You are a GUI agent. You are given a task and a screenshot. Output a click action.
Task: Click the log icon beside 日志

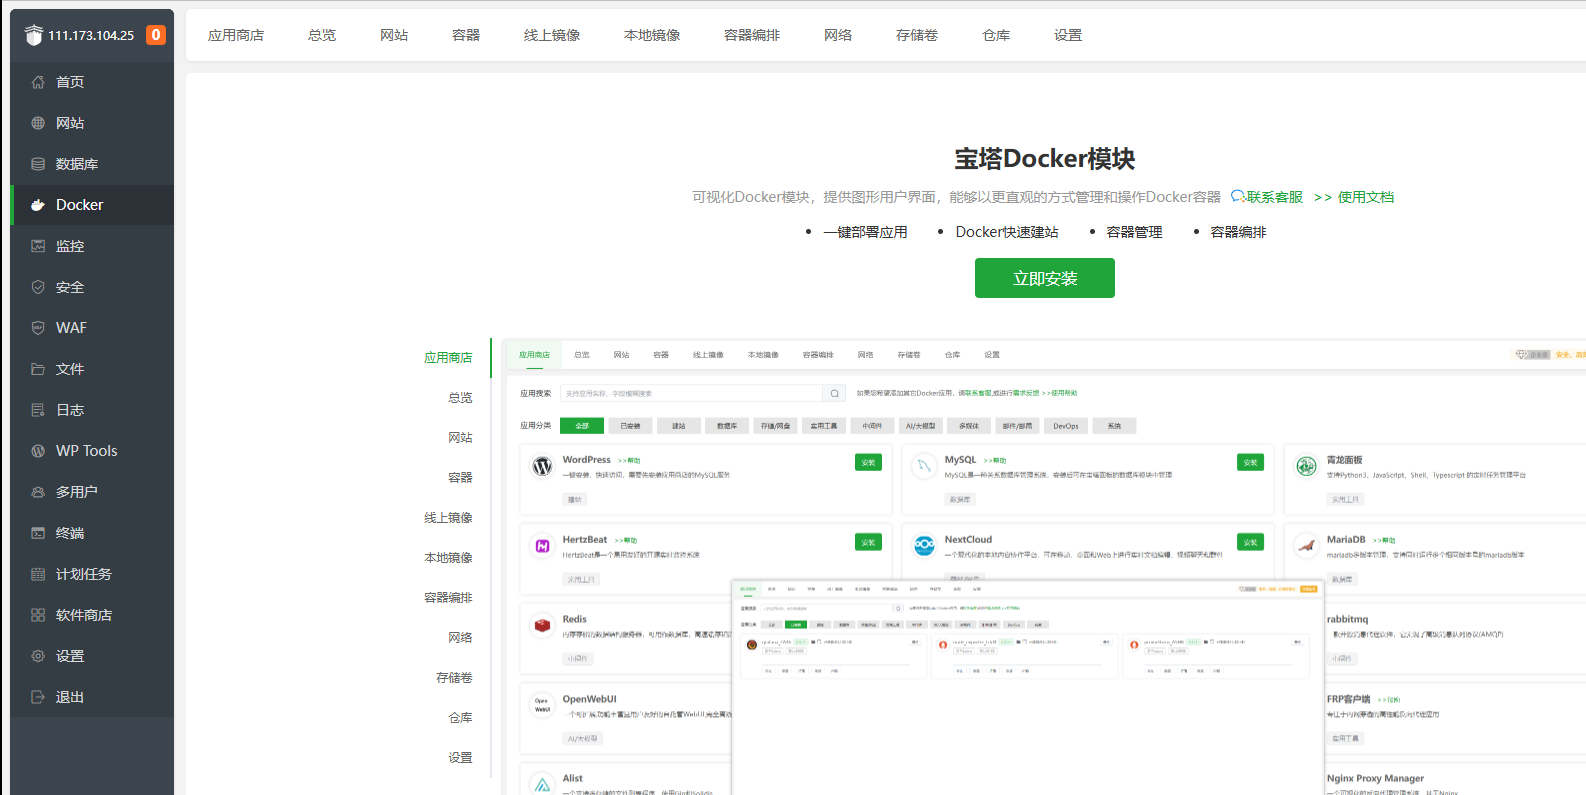pyautogui.click(x=38, y=410)
